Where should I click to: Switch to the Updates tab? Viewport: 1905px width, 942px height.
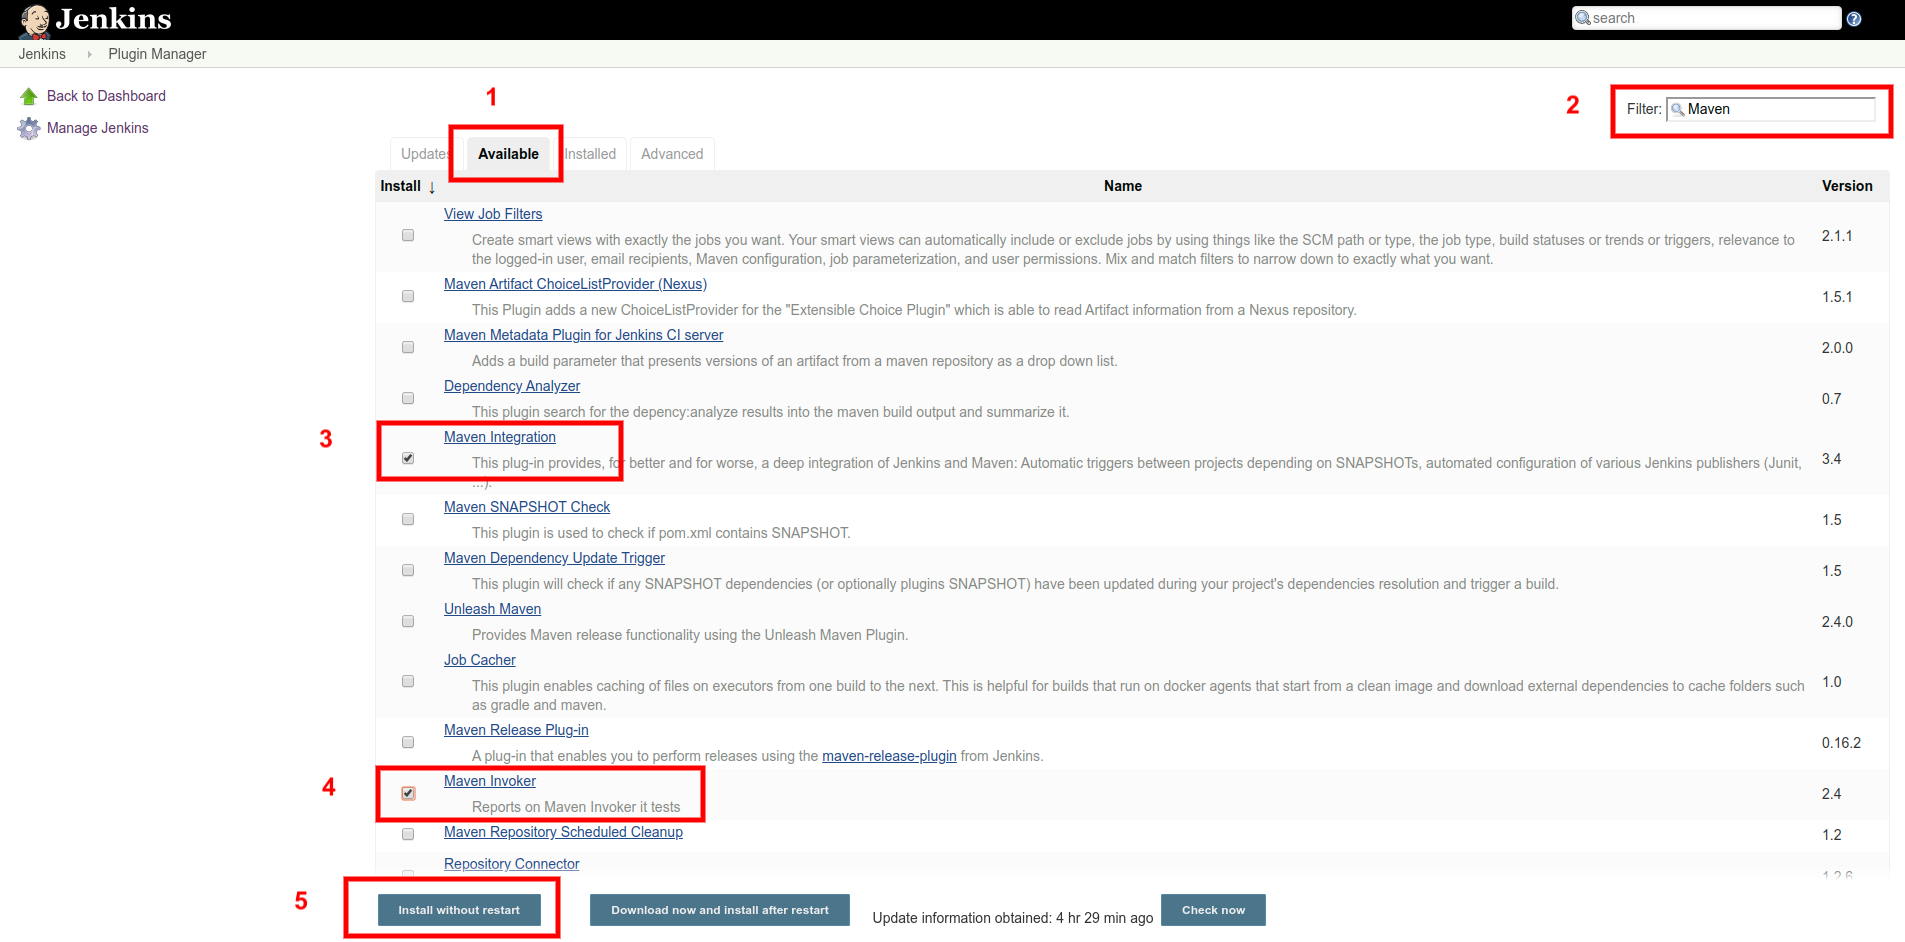(x=425, y=154)
